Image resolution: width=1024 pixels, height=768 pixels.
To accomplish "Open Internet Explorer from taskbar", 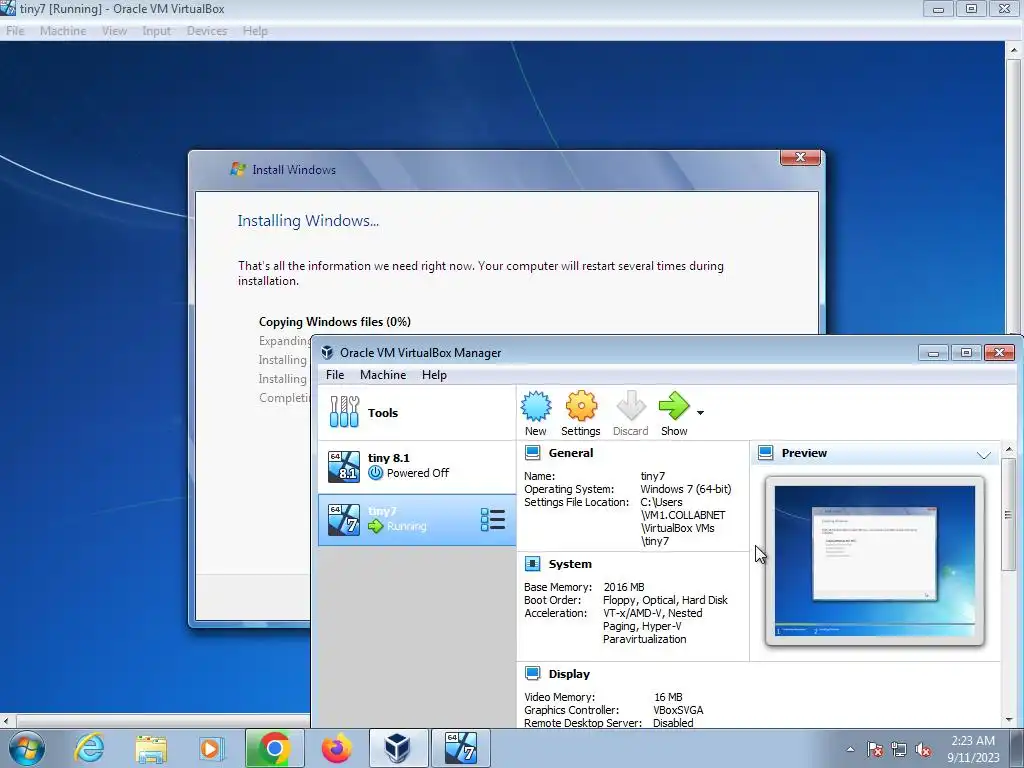I will coord(89,748).
